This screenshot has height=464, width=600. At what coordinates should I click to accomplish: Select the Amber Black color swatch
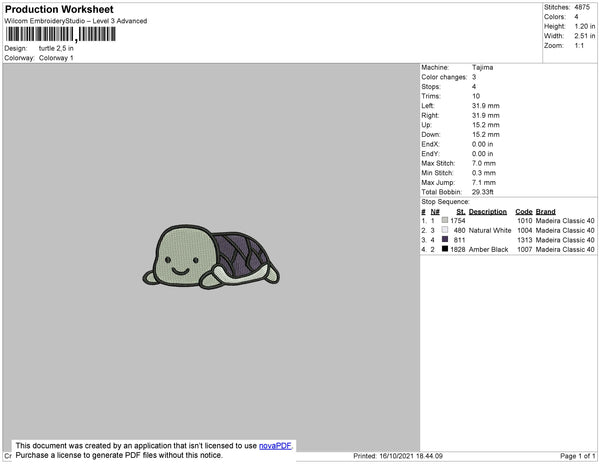coord(445,249)
